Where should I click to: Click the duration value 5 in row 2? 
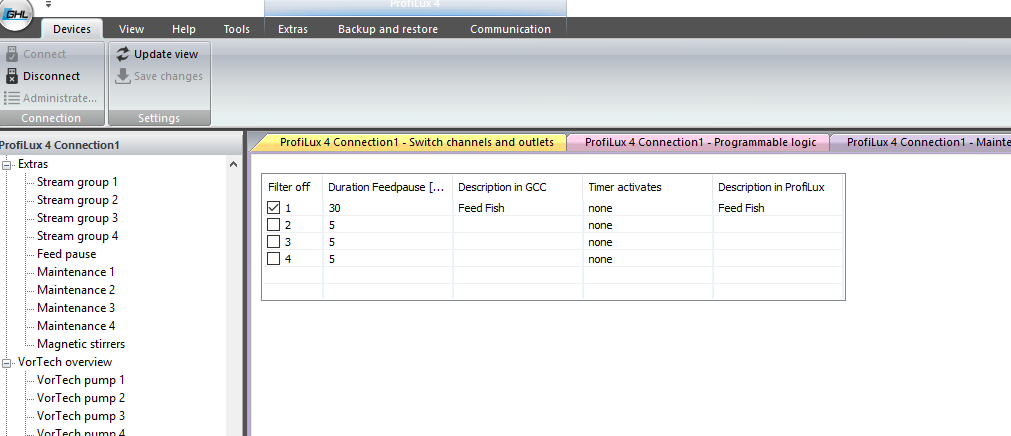pos(331,225)
